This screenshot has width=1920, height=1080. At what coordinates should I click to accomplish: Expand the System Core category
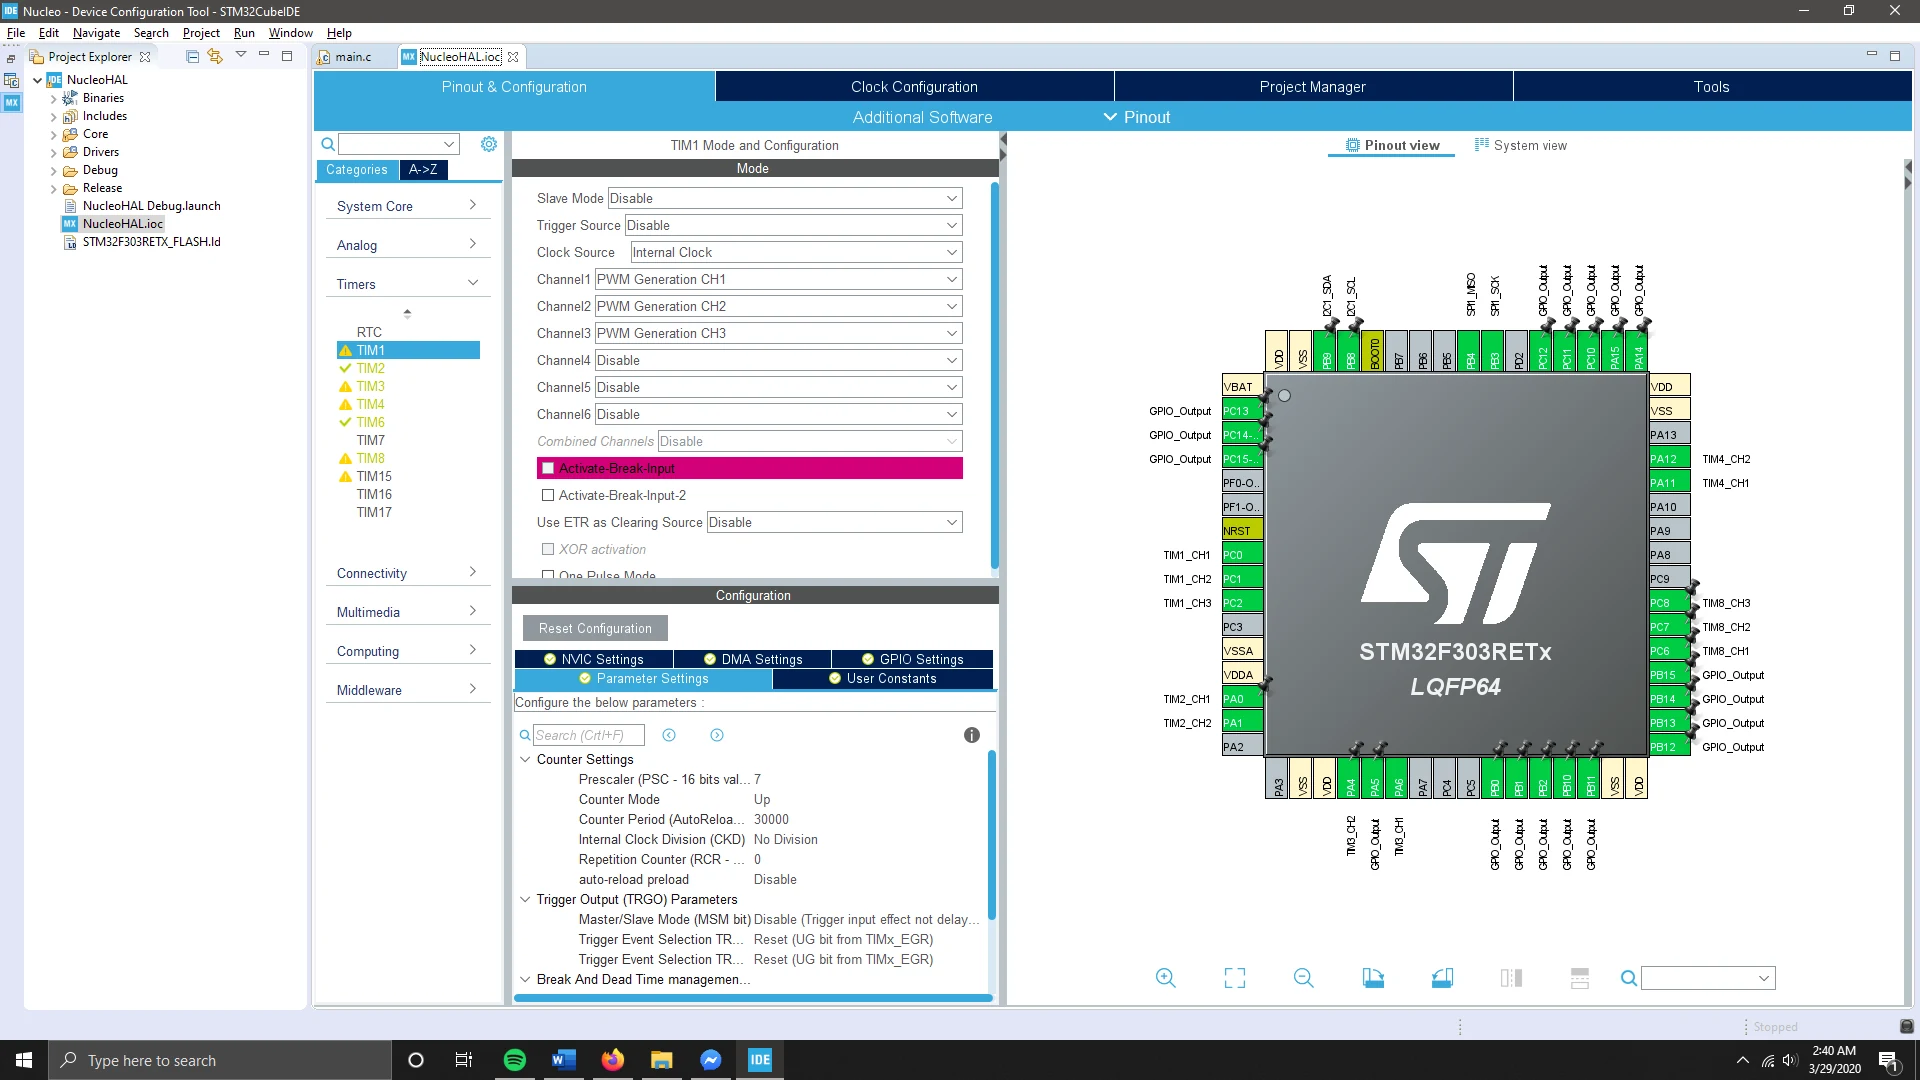pyautogui.click(x=407, y=206)
